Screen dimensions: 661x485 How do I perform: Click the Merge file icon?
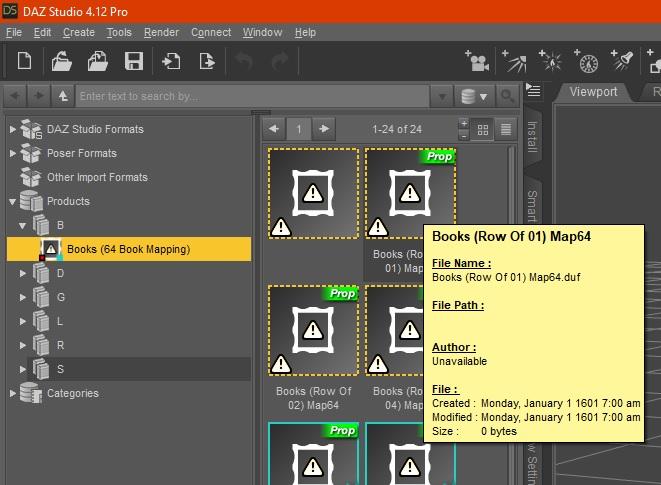click(97, 61)
